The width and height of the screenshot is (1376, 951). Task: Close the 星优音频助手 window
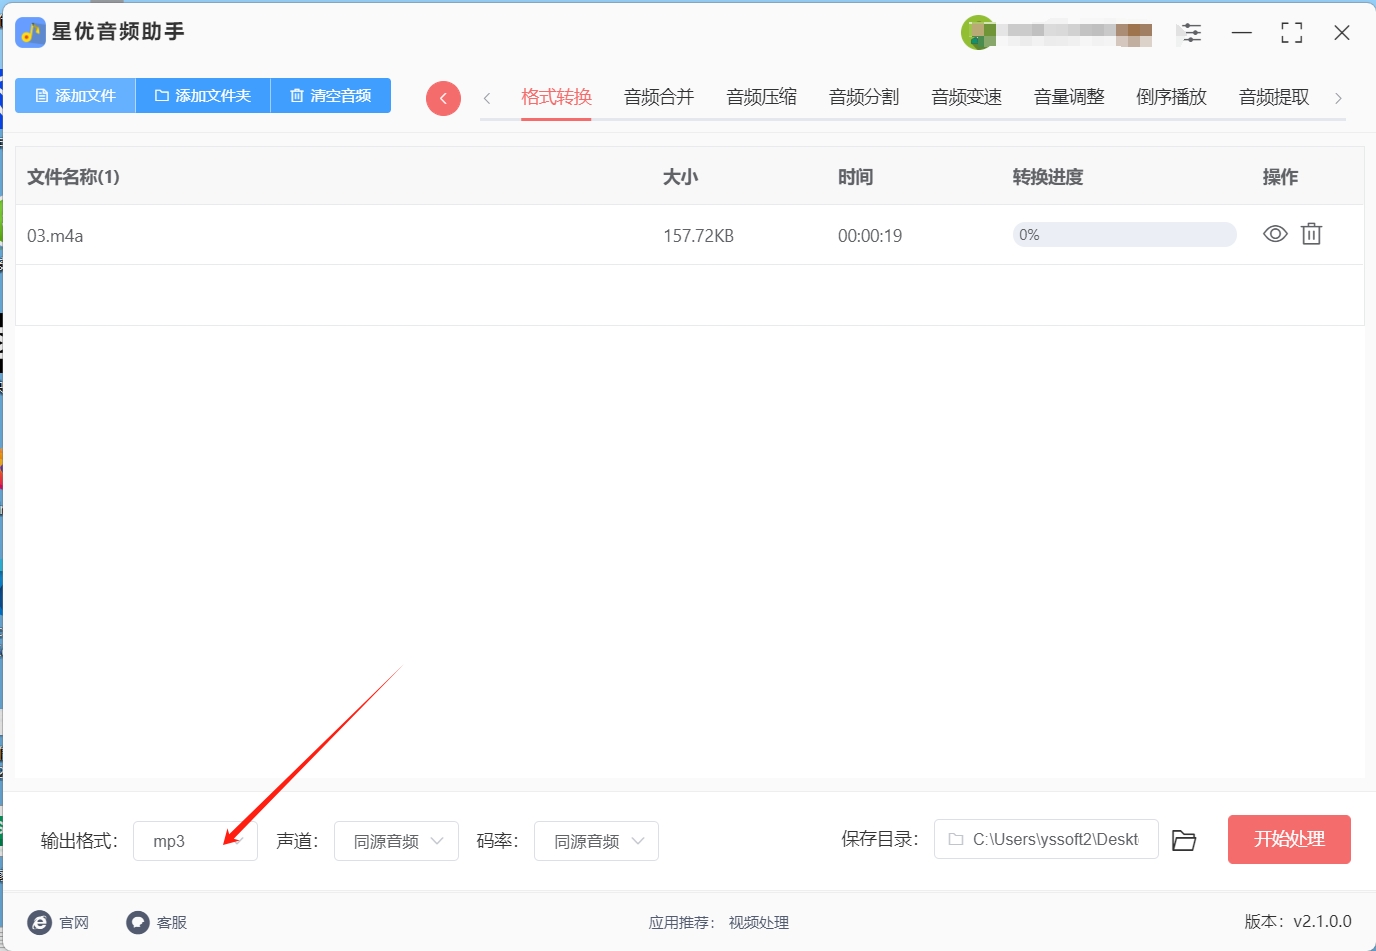point(1342,33)
